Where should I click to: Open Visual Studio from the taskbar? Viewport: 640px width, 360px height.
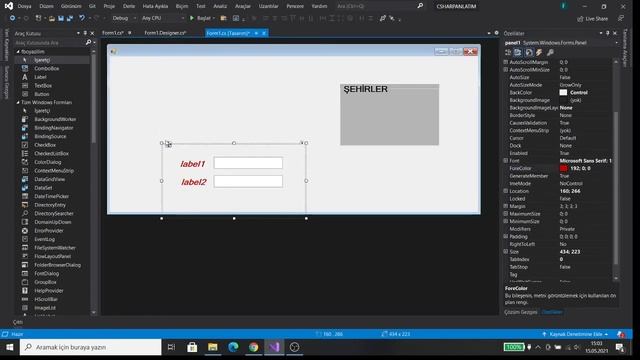coord(274,347)
